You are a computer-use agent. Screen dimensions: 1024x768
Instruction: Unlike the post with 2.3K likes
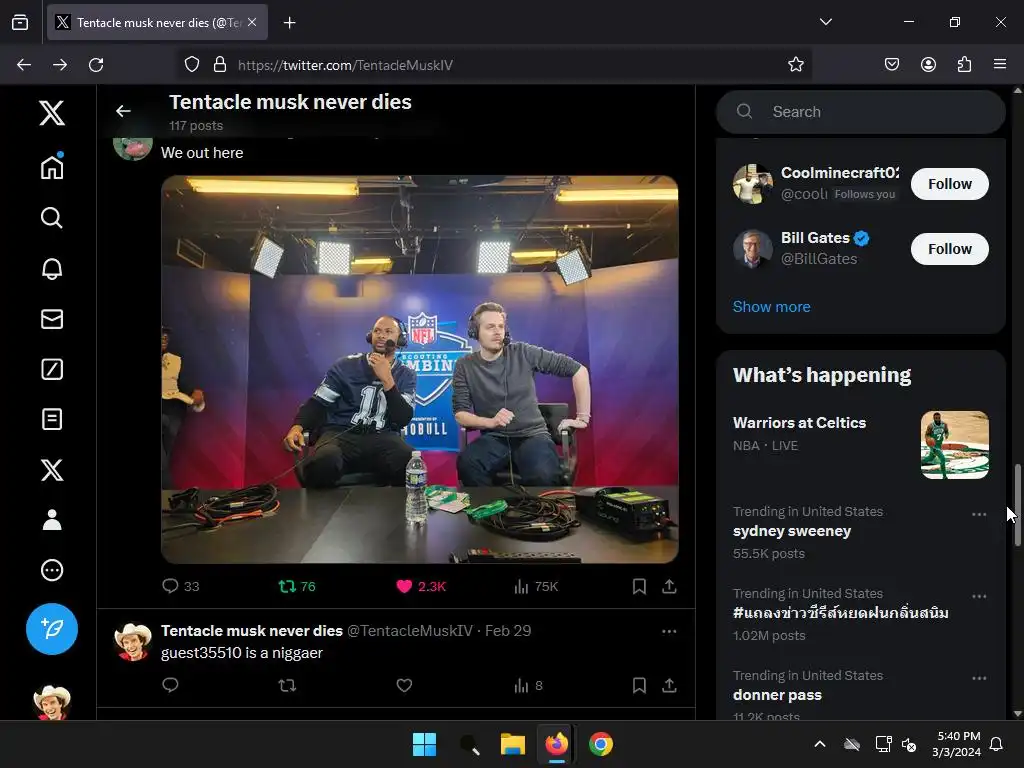pos(421,586)
